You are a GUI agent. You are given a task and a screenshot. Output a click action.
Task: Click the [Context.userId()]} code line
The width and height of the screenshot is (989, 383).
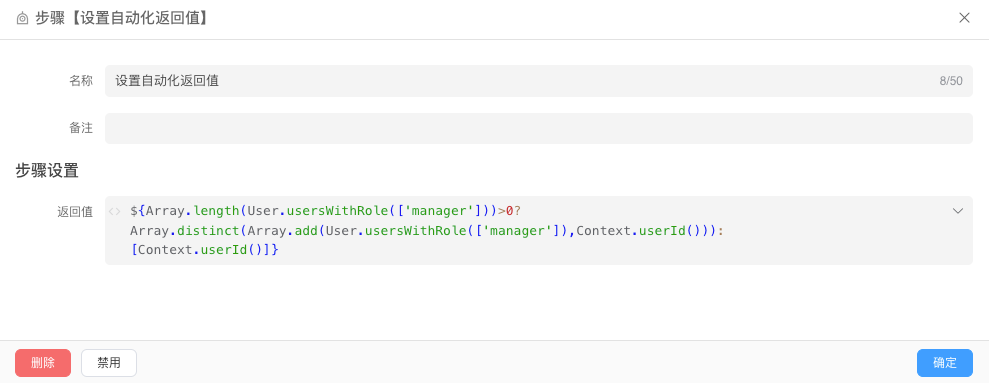click(204, 249)
